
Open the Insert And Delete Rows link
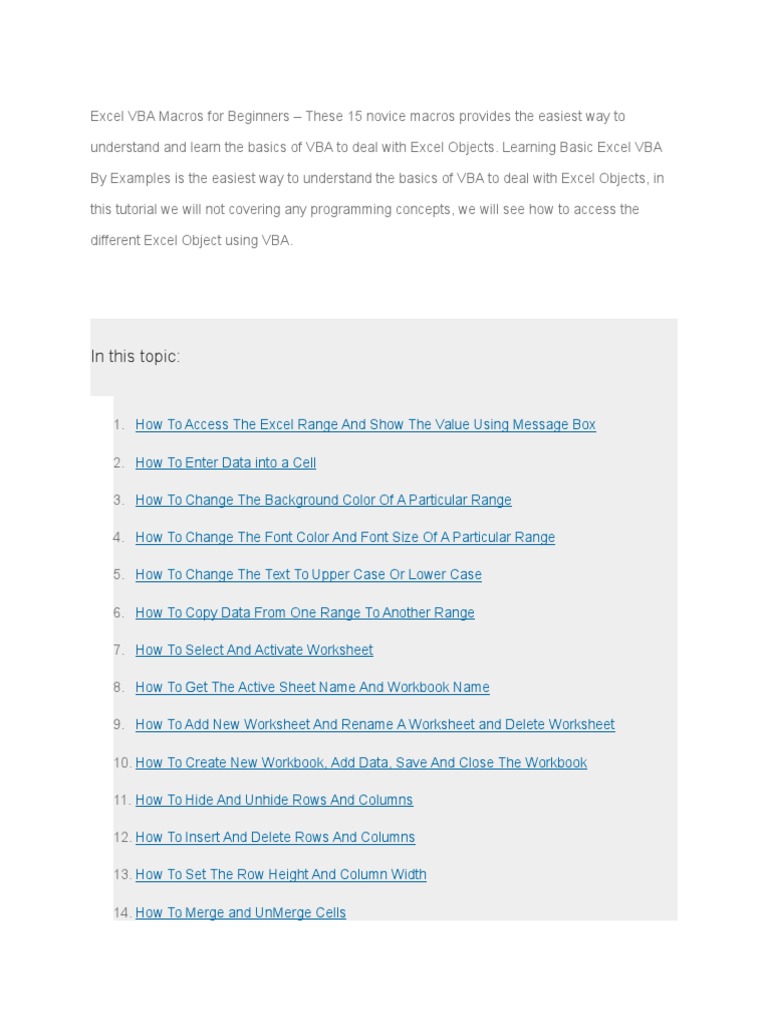point(275,838)
